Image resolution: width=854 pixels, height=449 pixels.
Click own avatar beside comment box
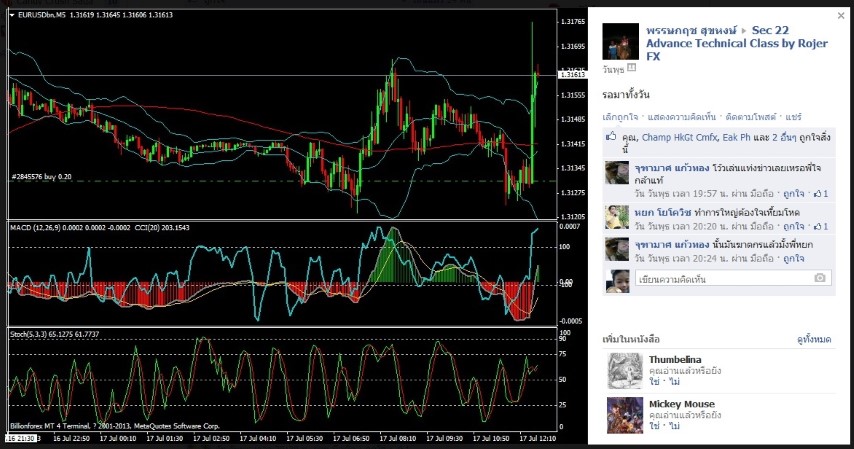click(617, 281)
